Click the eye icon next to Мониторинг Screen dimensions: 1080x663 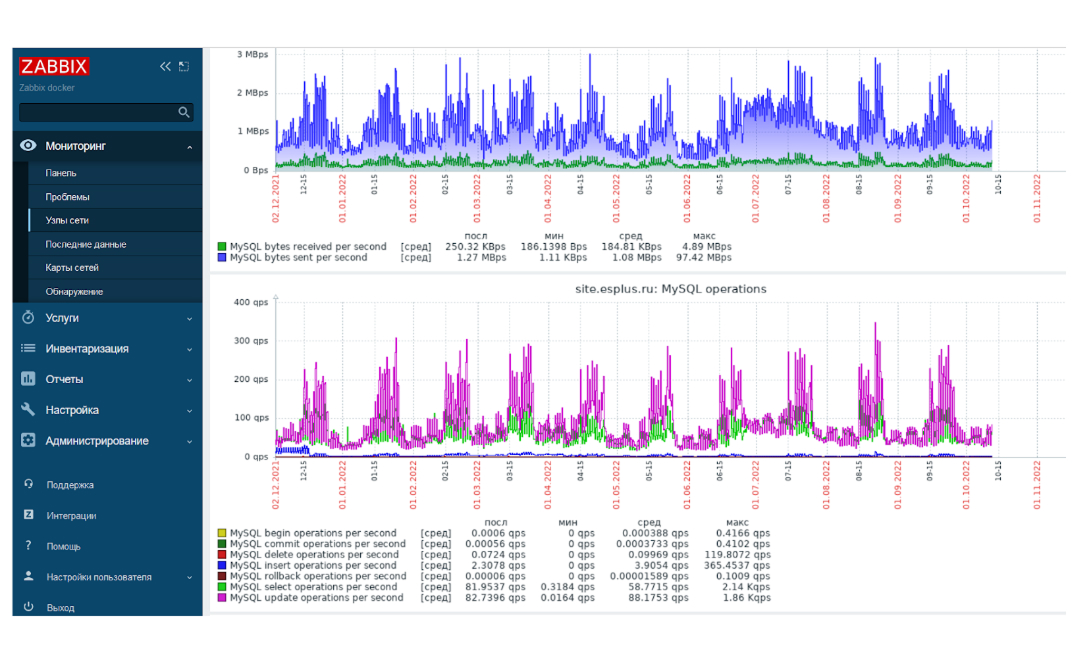(28, 145)
